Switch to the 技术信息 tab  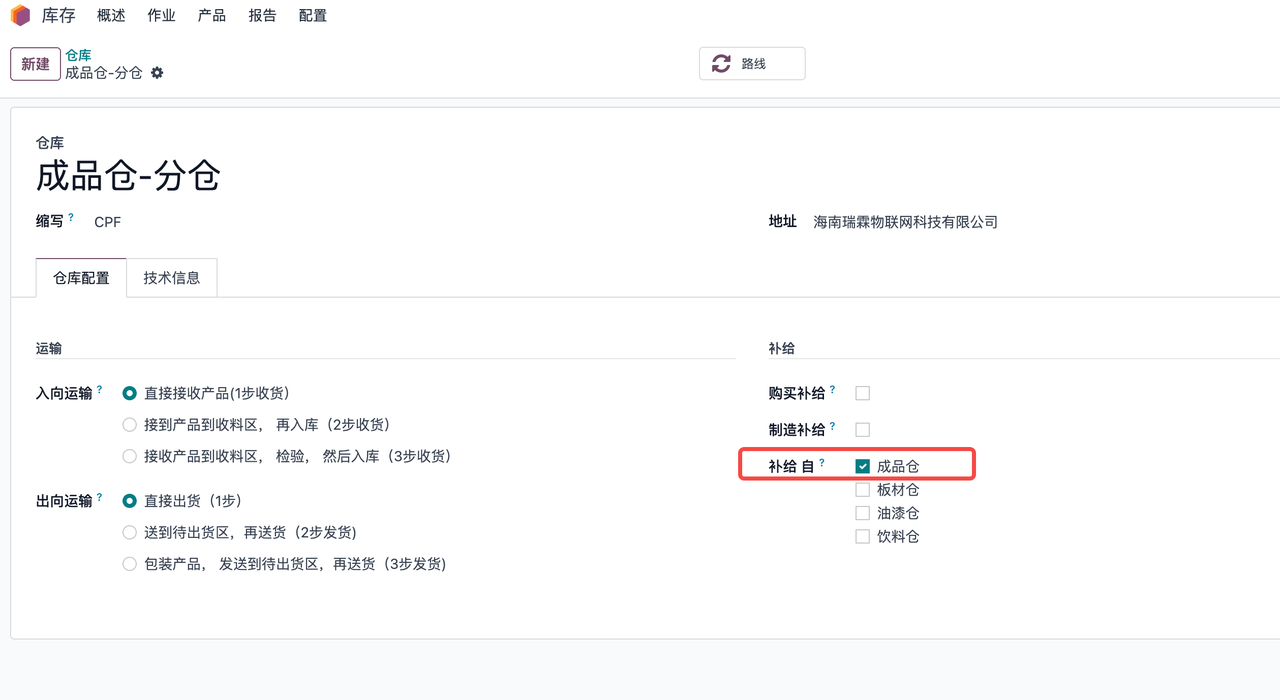[172, 278]
